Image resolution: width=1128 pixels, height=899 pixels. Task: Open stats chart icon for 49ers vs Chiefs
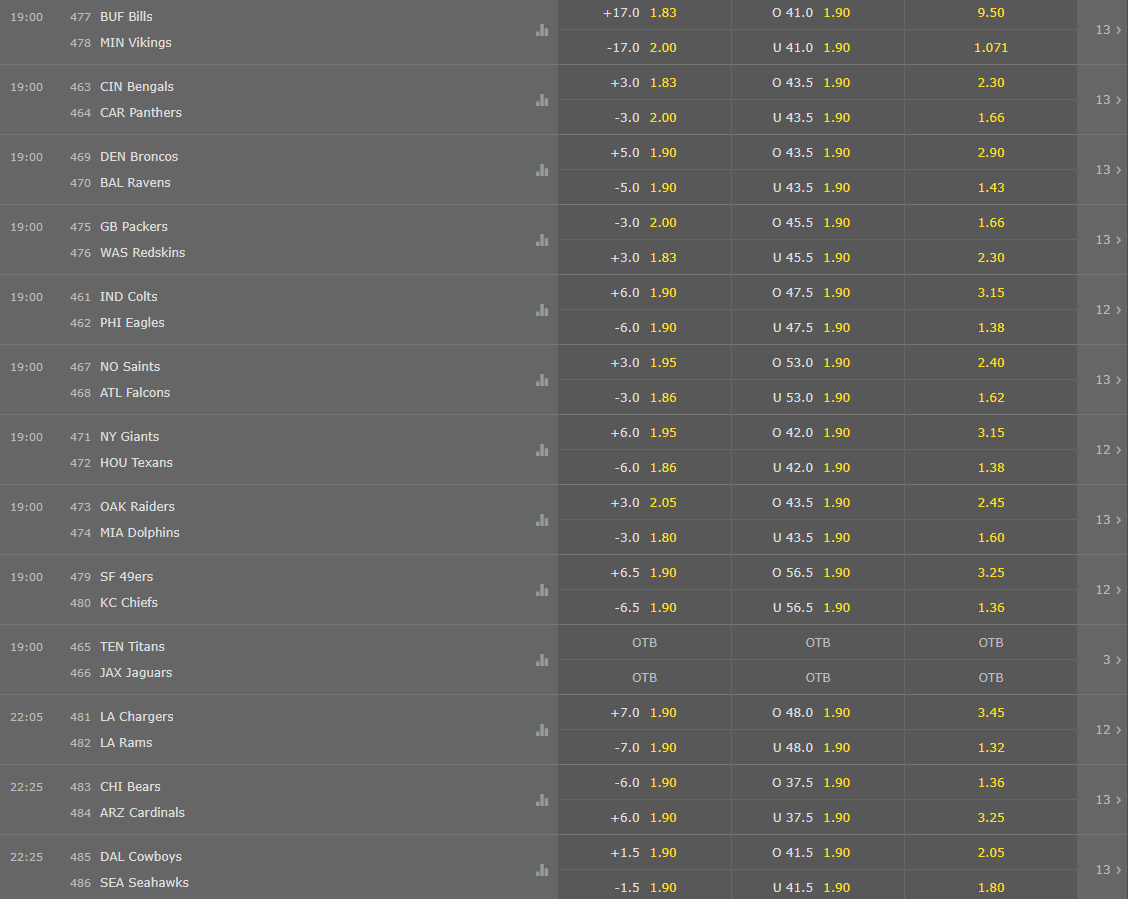[x=542, y=590]
